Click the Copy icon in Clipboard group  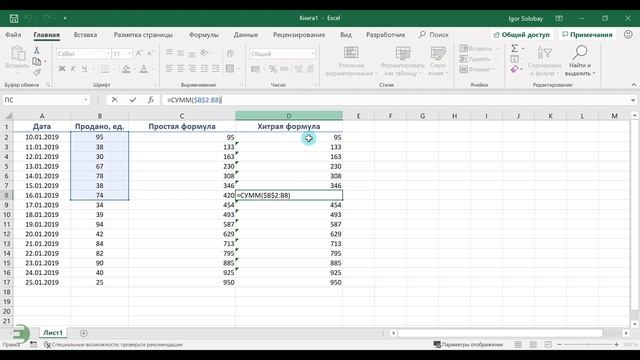pyautogui.click(x=36, y=61)
